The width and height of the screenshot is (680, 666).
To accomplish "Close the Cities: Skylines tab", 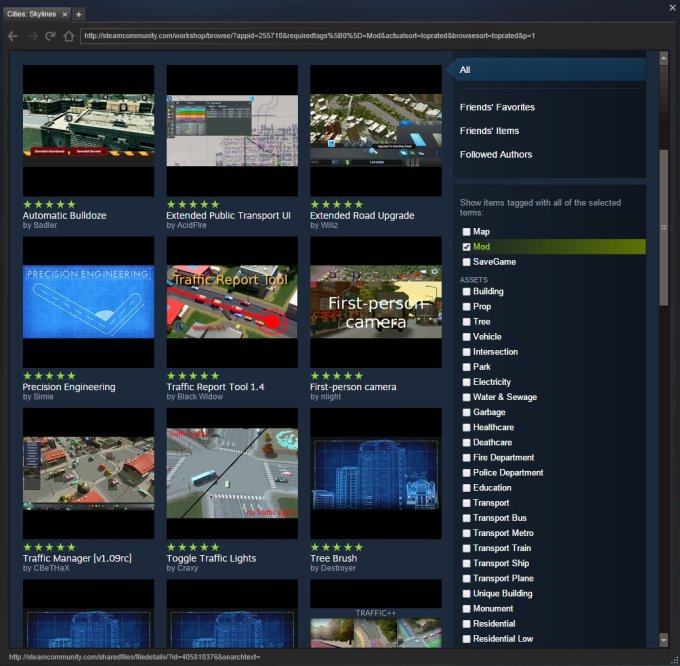I will pos(65,14).
